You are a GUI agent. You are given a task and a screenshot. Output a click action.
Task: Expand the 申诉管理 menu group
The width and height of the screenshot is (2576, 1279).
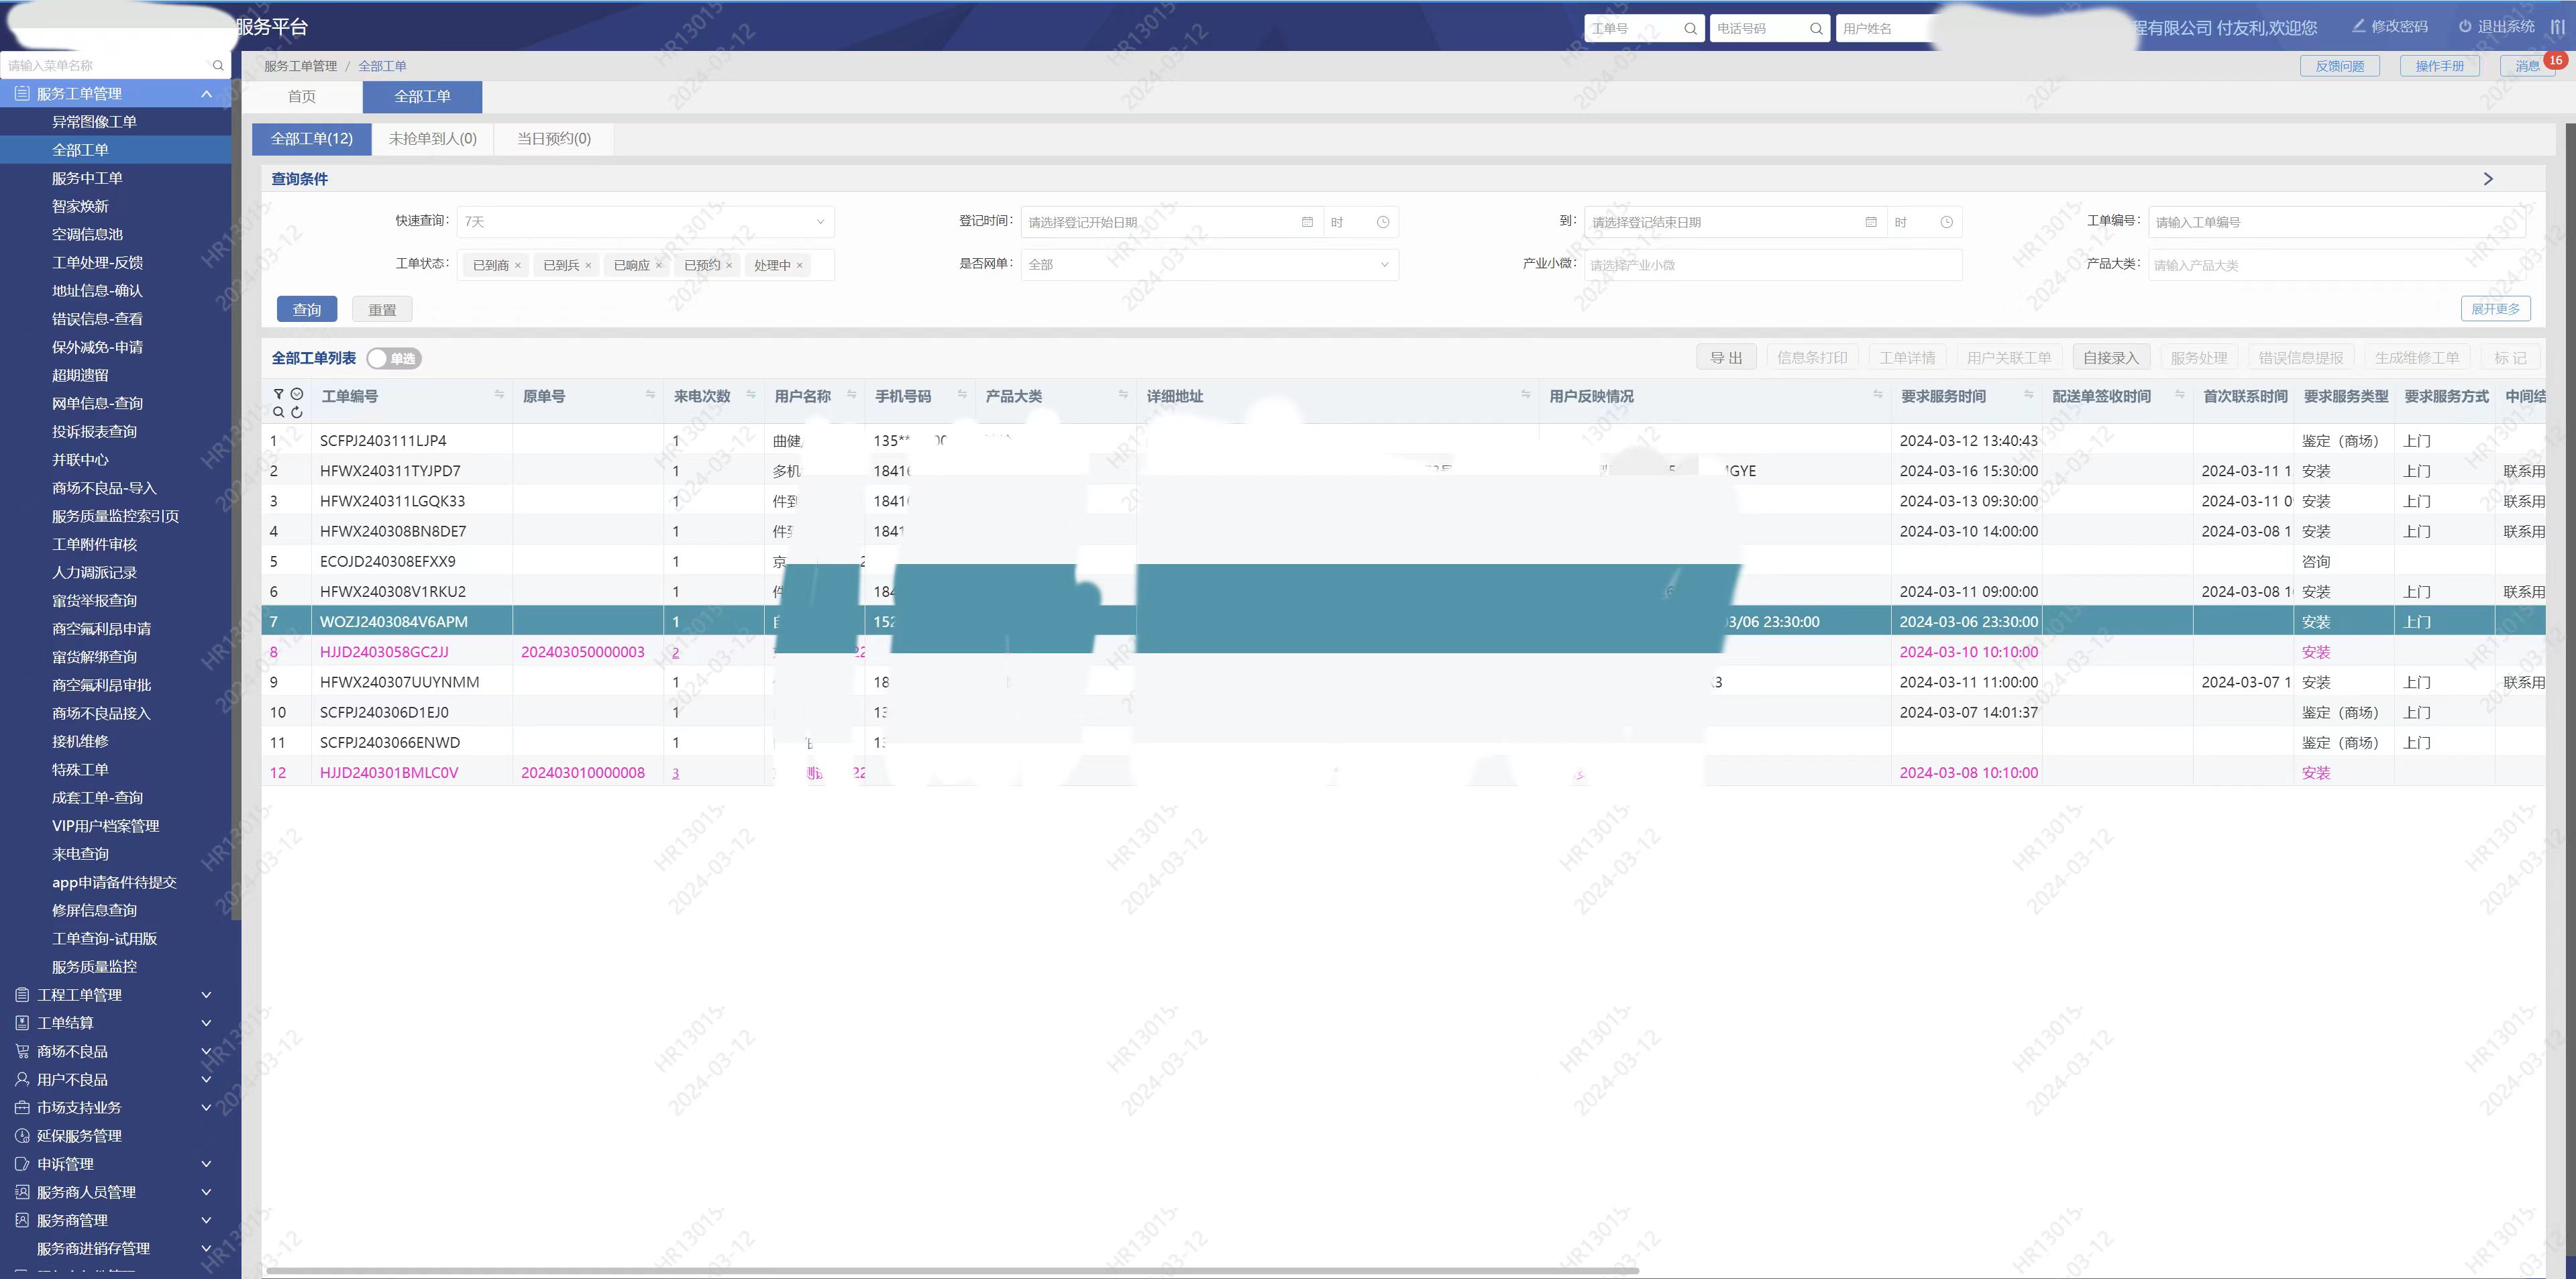[115, 1164]
